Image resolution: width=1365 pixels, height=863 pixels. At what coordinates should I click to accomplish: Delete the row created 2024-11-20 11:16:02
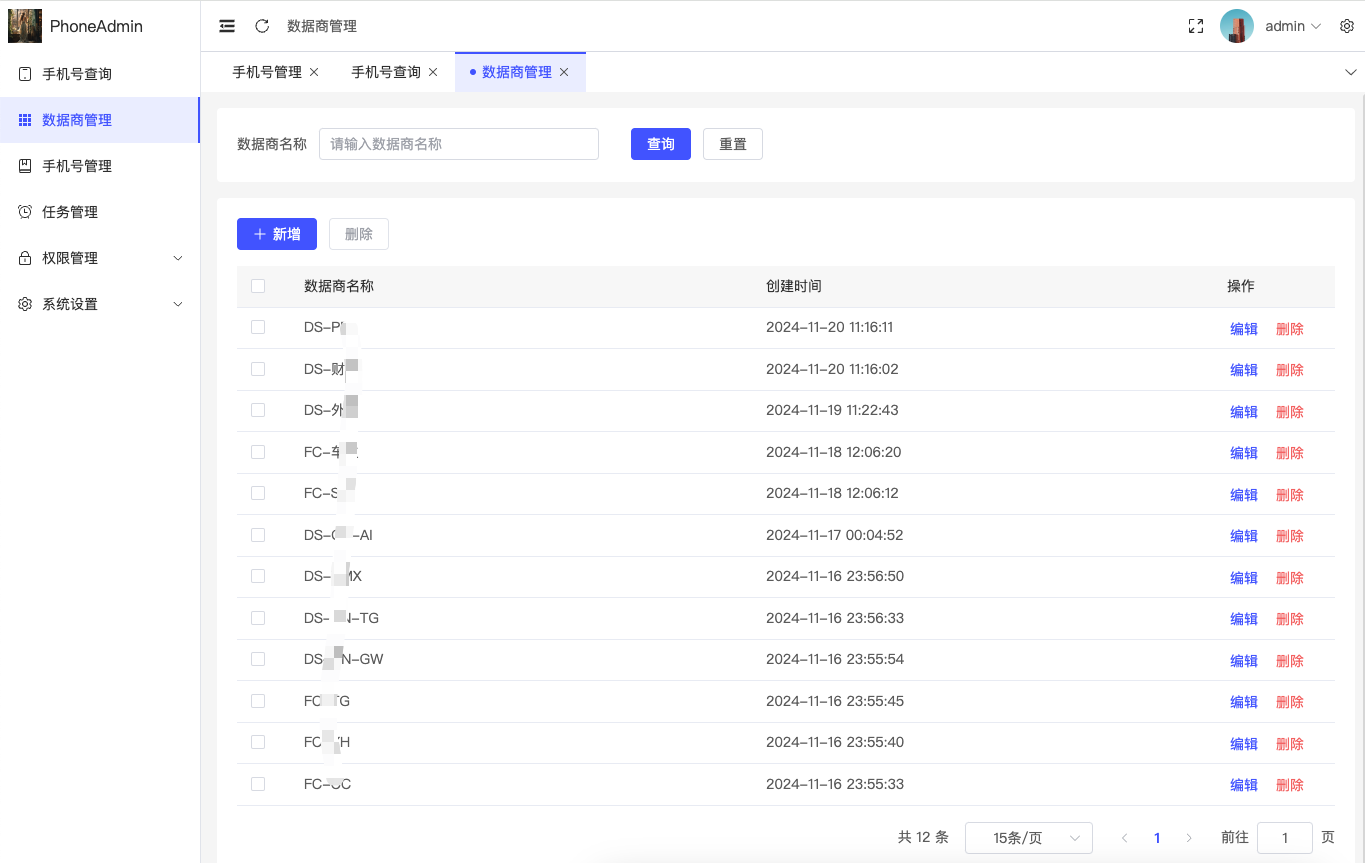tap(1290, 370)
